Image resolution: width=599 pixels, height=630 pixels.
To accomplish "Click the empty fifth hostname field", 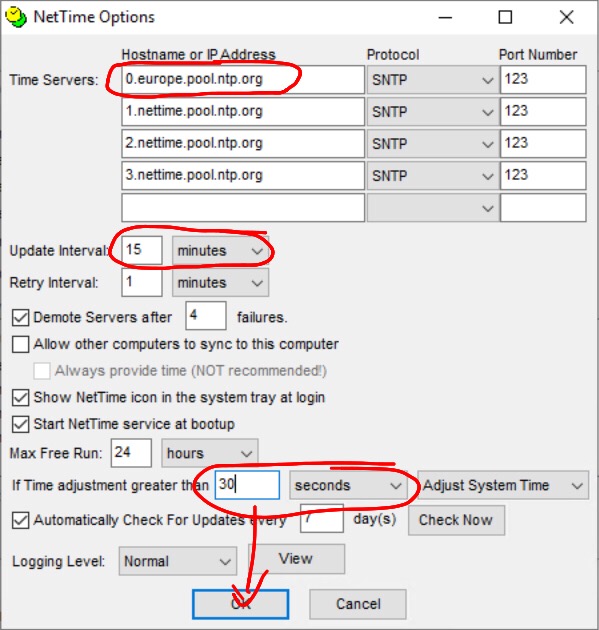I will (243, 208).
